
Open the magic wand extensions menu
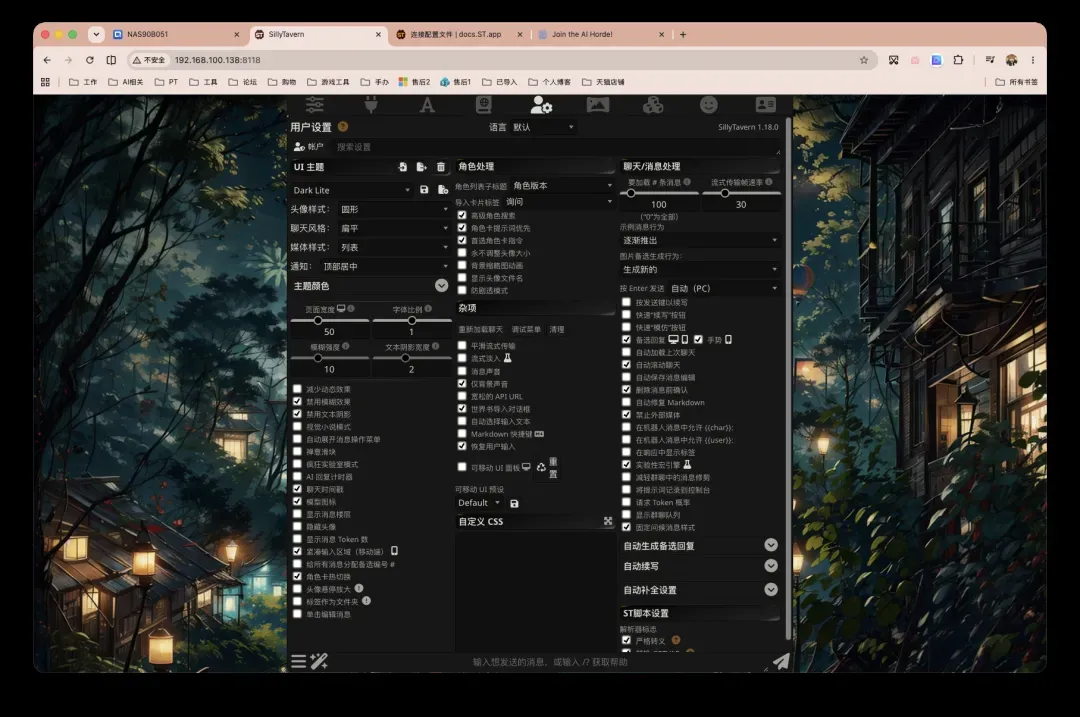(319, 661)
